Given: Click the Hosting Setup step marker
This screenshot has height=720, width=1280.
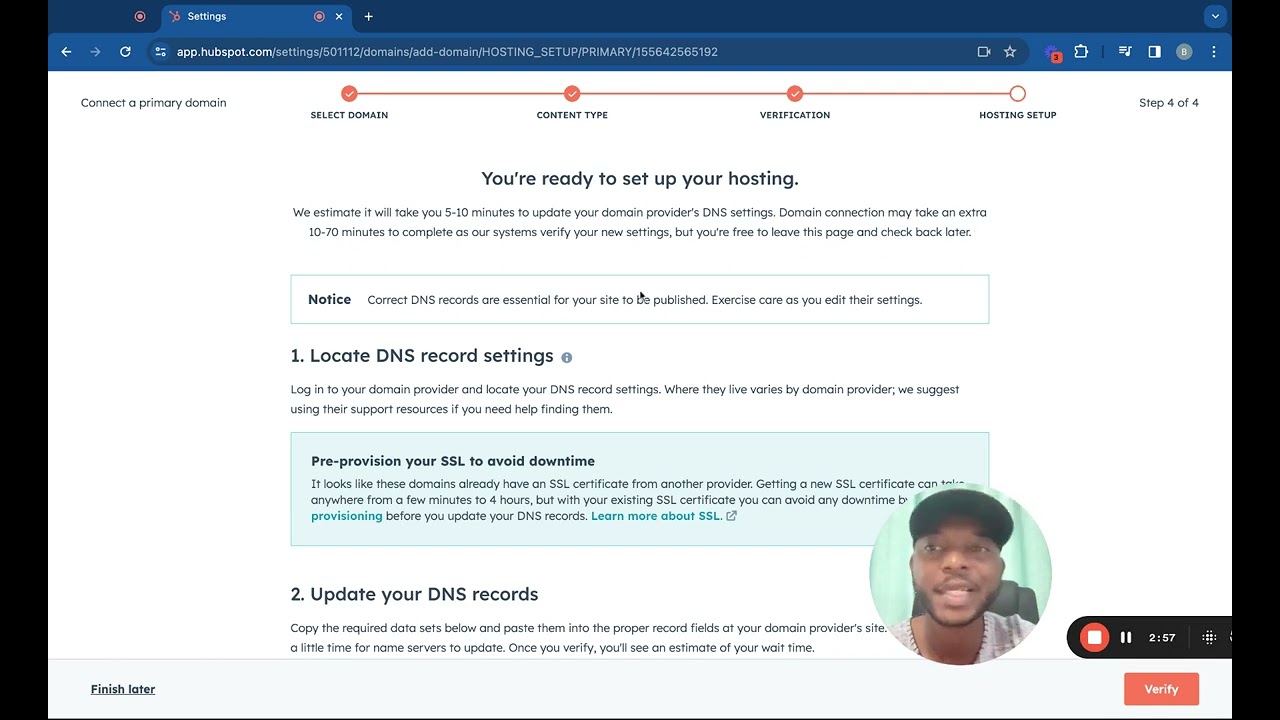Looking at the screenshot, I should tap(1018, 93).
